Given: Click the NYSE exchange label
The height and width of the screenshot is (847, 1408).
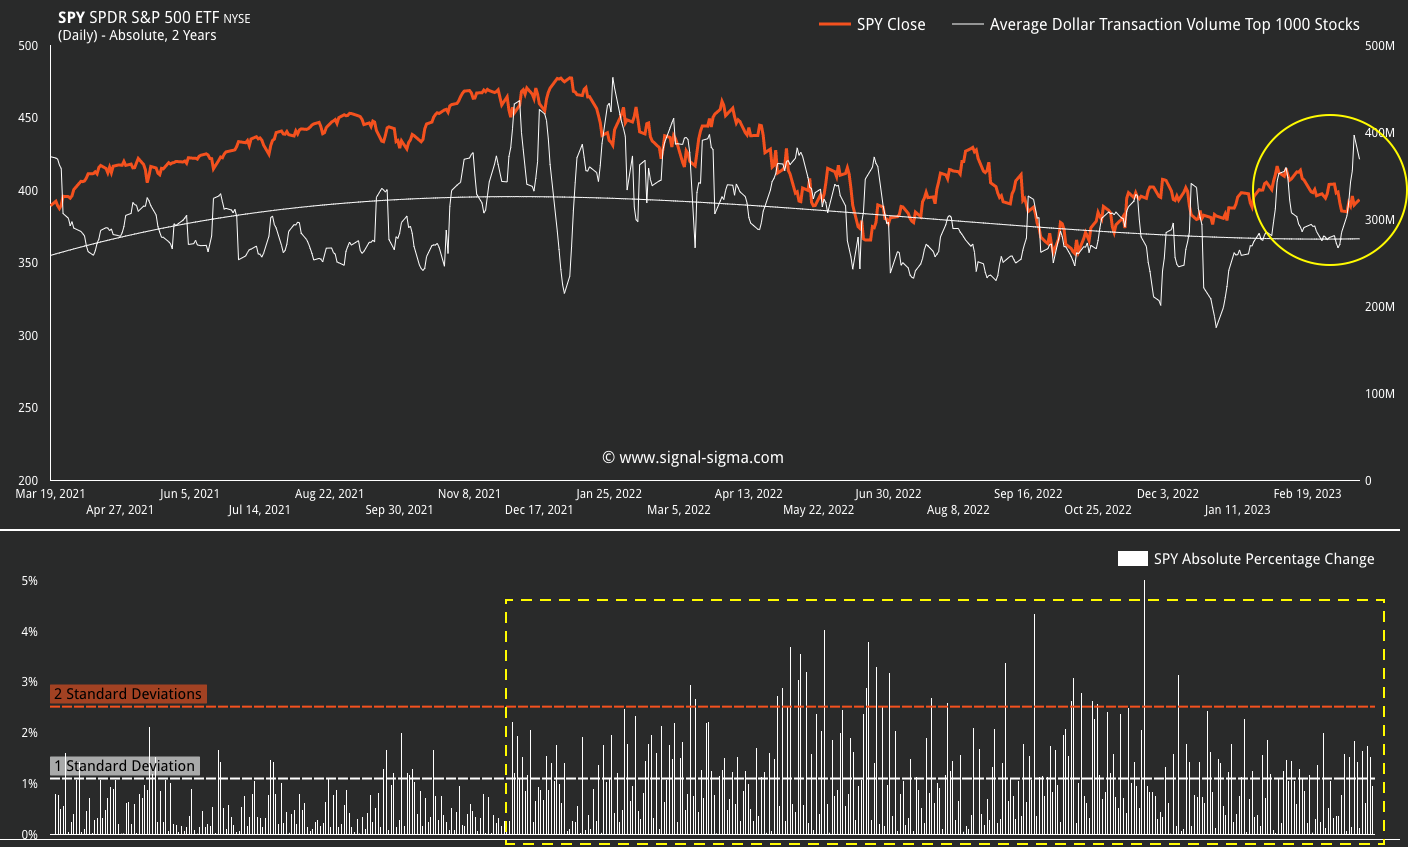Looking at the screenshot, I should point(237,19).
